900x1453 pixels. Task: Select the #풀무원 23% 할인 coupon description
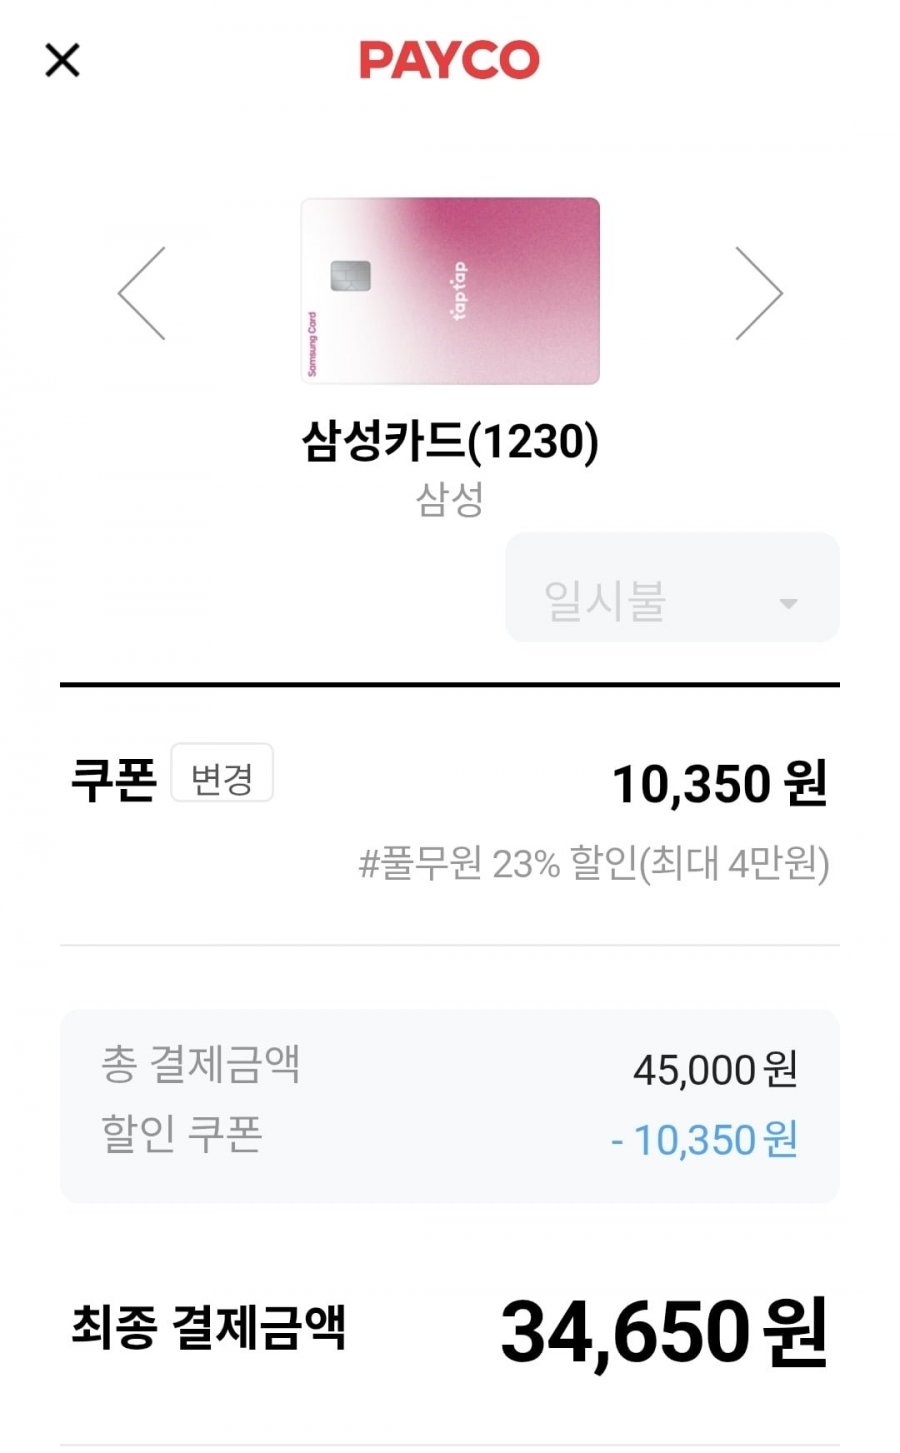[x=594, y=863]
